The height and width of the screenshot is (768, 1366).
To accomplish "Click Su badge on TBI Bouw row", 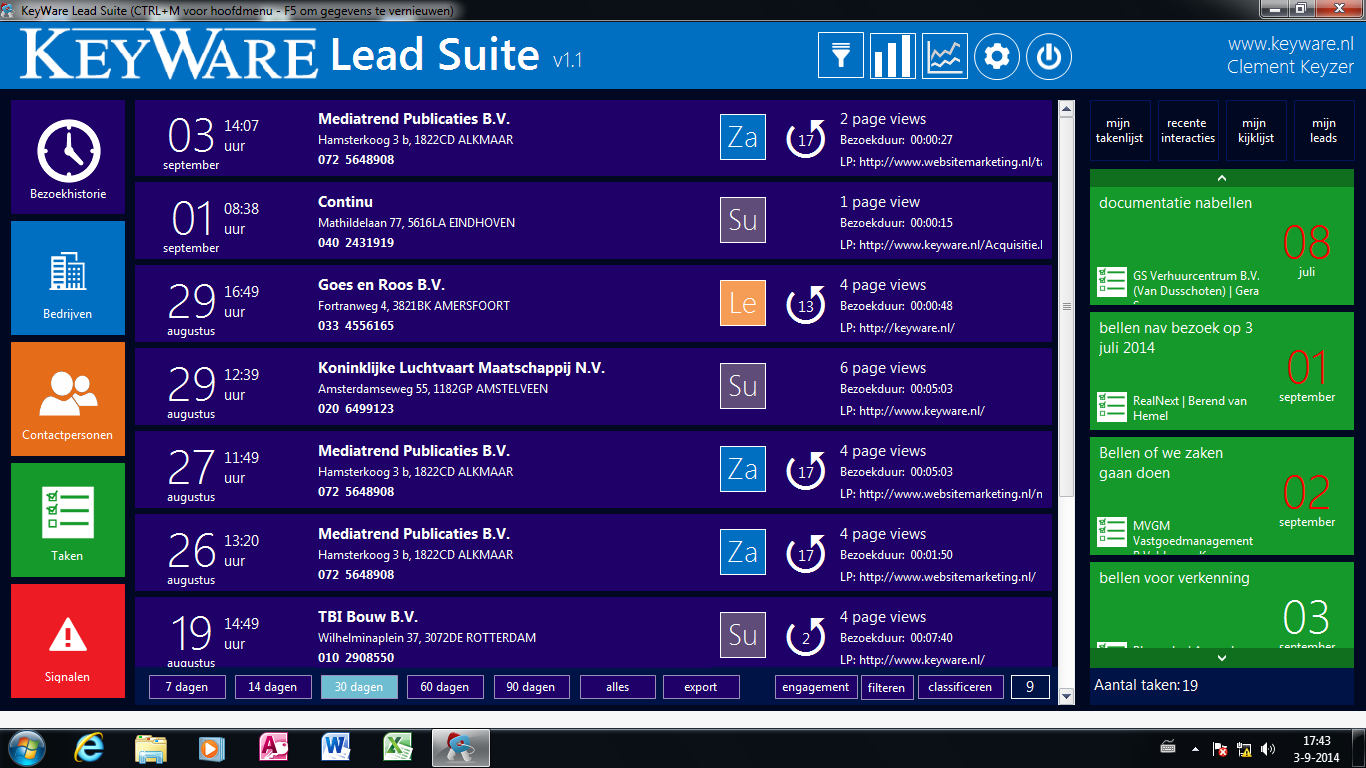I will [x=743, y=635].
